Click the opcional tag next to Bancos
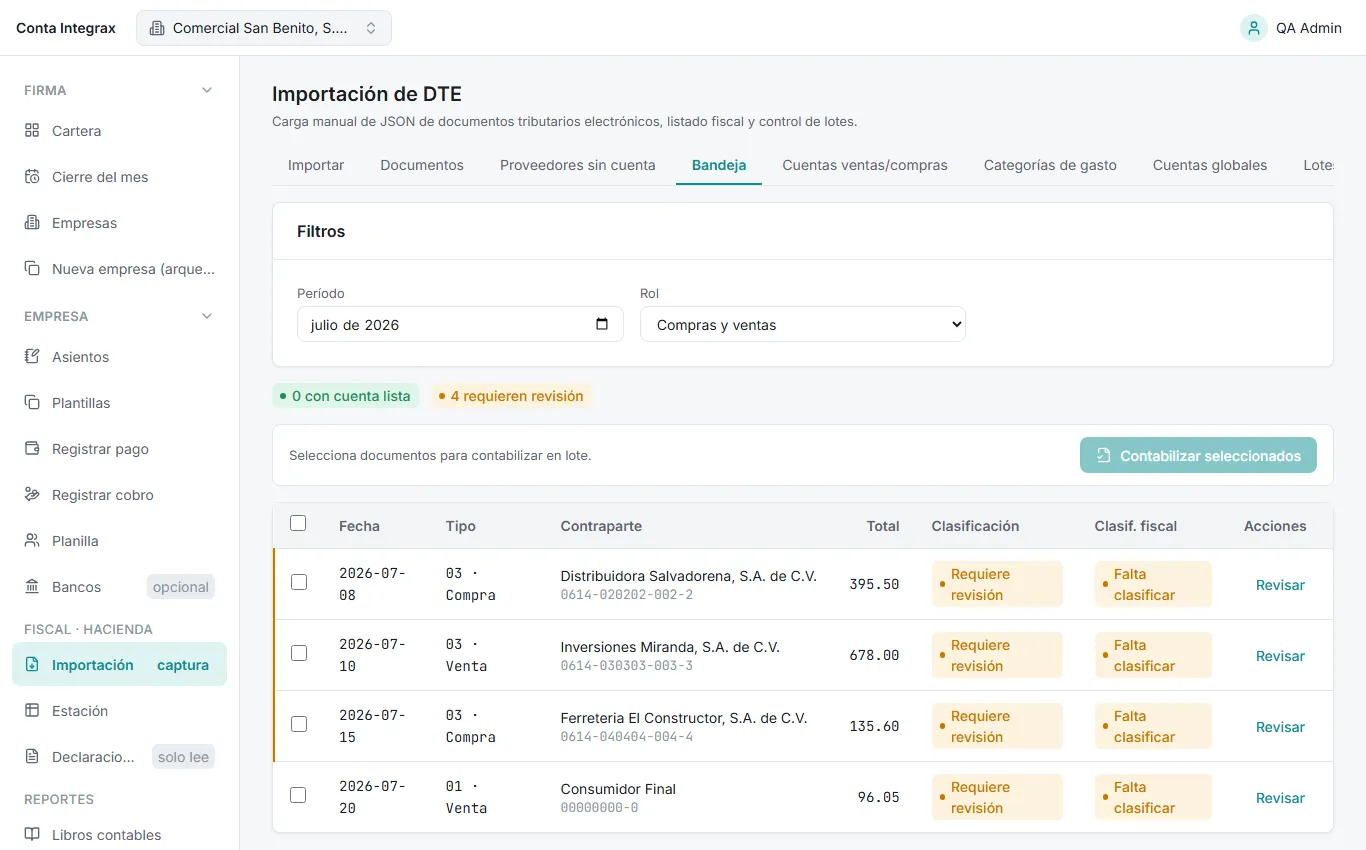1366x850 pixels. (181, 587)
